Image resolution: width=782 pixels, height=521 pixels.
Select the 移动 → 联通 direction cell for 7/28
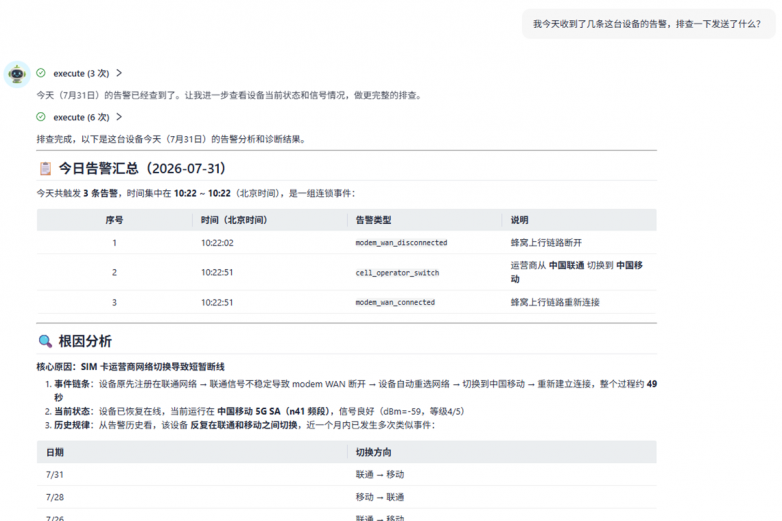point(380,497)
